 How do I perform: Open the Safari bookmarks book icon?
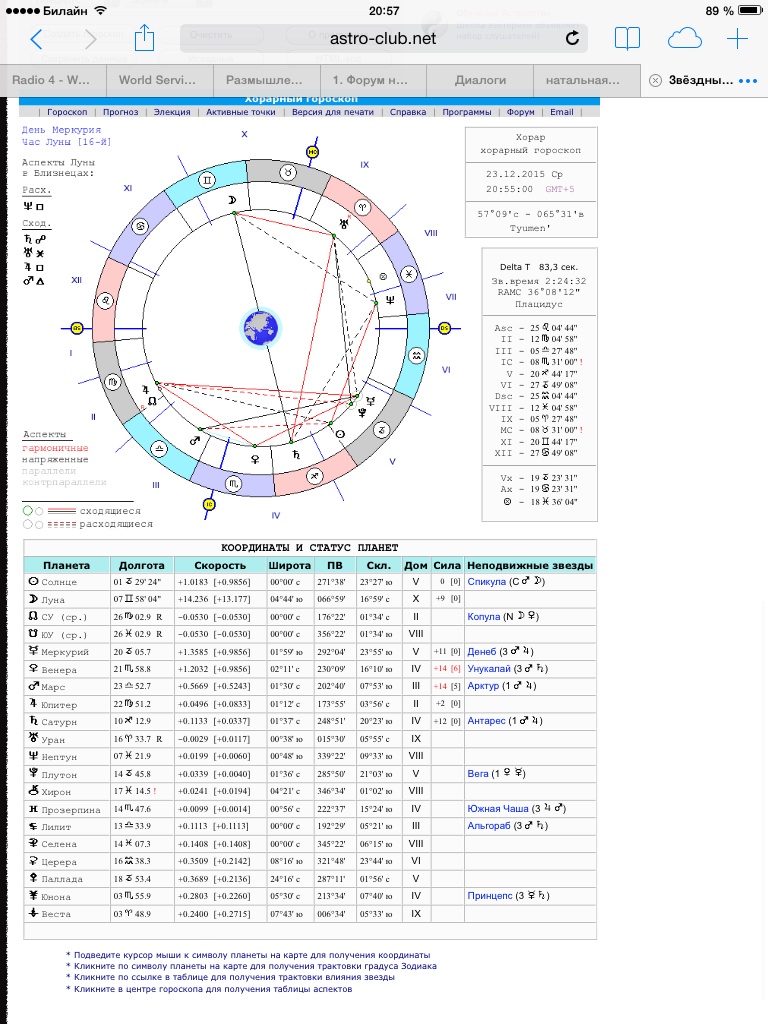[627, 39]
